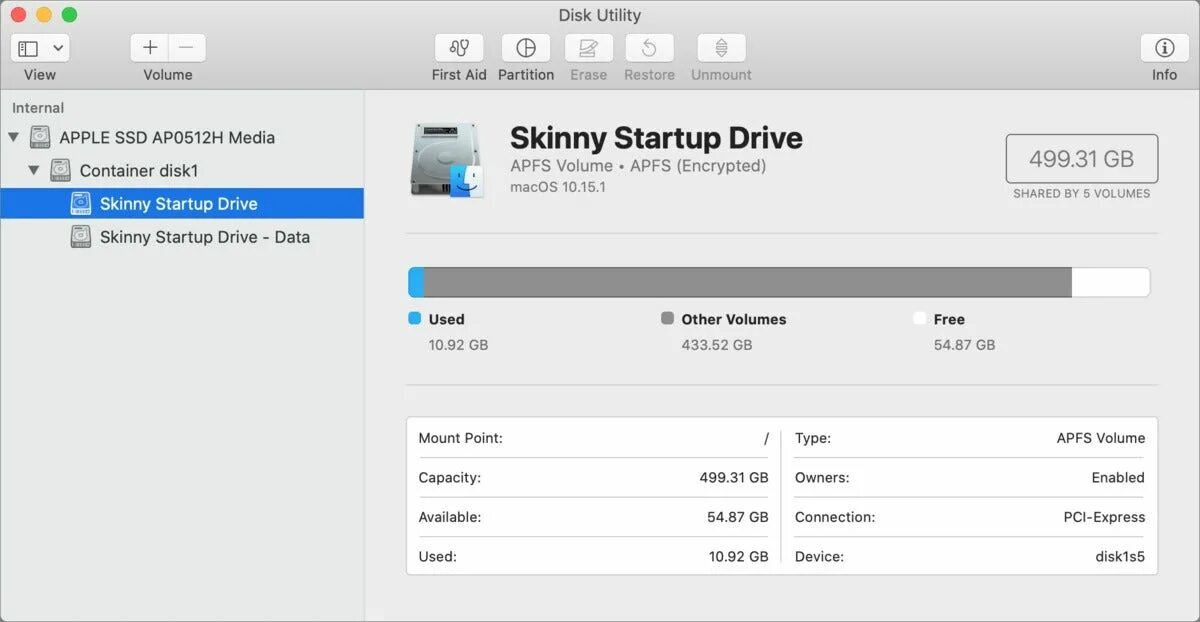Viewport: 1200px width, 622px height.
Task: Click the macOS 10.15.1 version text
Action: pos(558,186)
